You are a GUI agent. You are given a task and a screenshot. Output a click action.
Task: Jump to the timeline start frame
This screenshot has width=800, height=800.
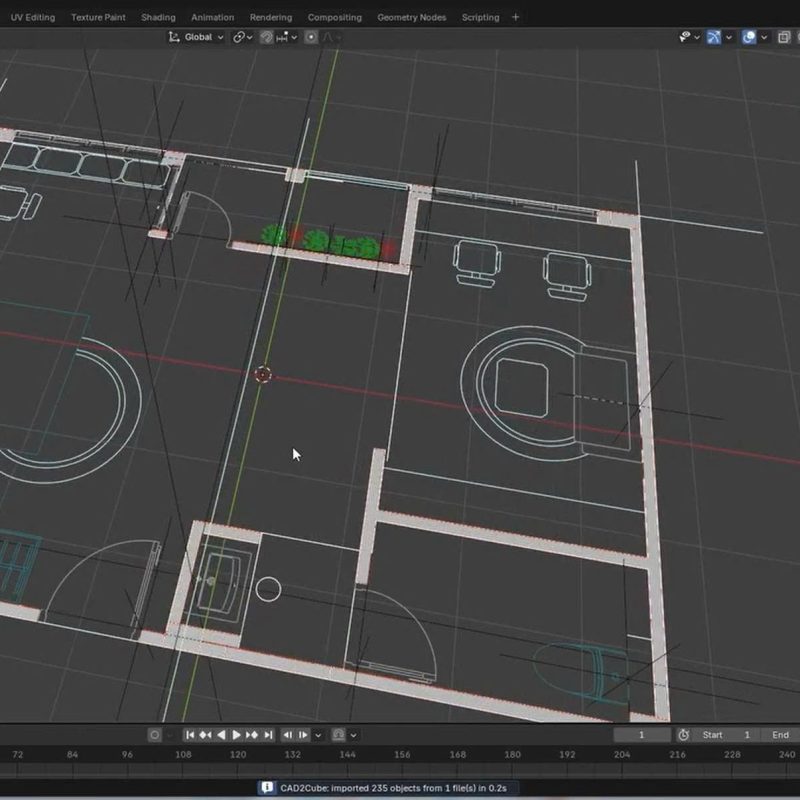[190, 735]
